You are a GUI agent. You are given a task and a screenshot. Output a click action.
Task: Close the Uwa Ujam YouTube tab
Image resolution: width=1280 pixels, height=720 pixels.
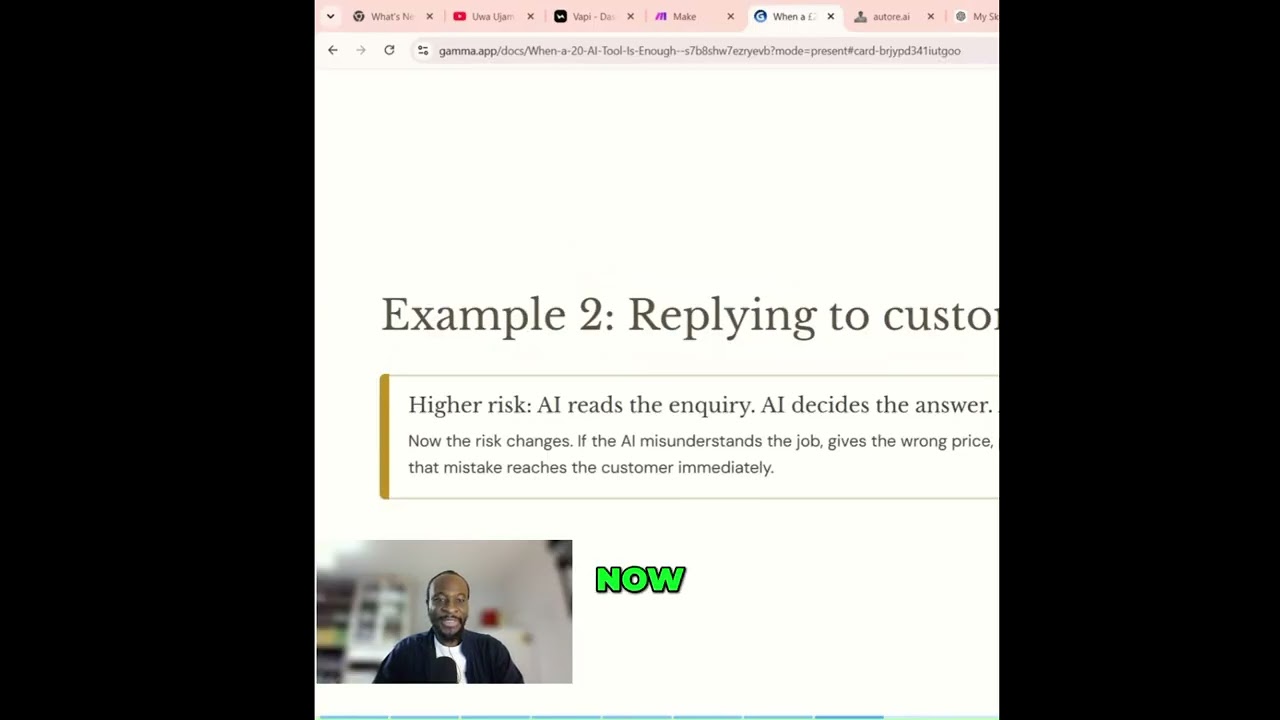tap(530, 16)
